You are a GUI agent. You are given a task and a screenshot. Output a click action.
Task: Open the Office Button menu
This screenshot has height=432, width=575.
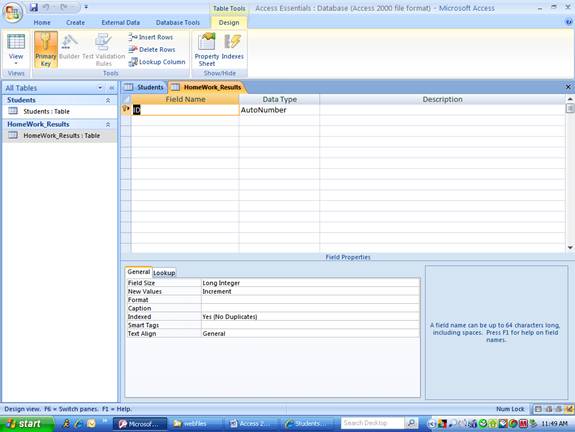coord(13,12)
